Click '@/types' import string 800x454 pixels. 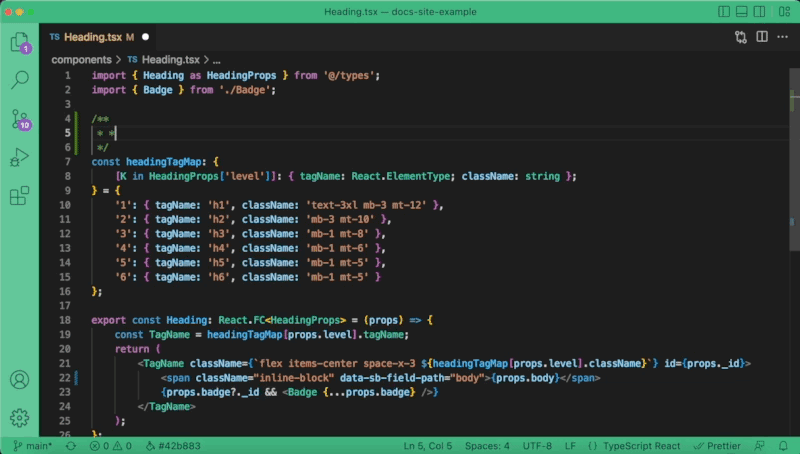349,75
